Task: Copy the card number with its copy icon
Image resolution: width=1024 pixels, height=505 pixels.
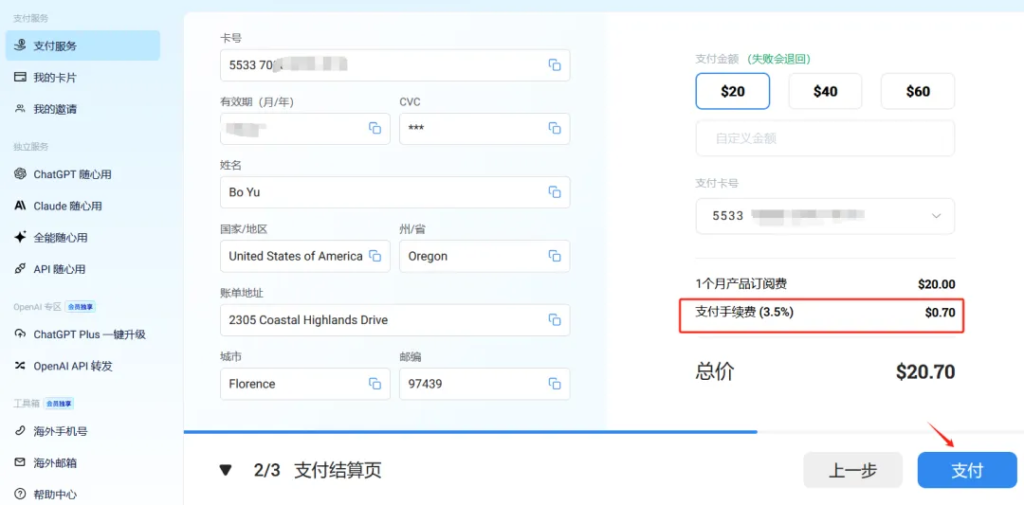Action: coord(554,65)
